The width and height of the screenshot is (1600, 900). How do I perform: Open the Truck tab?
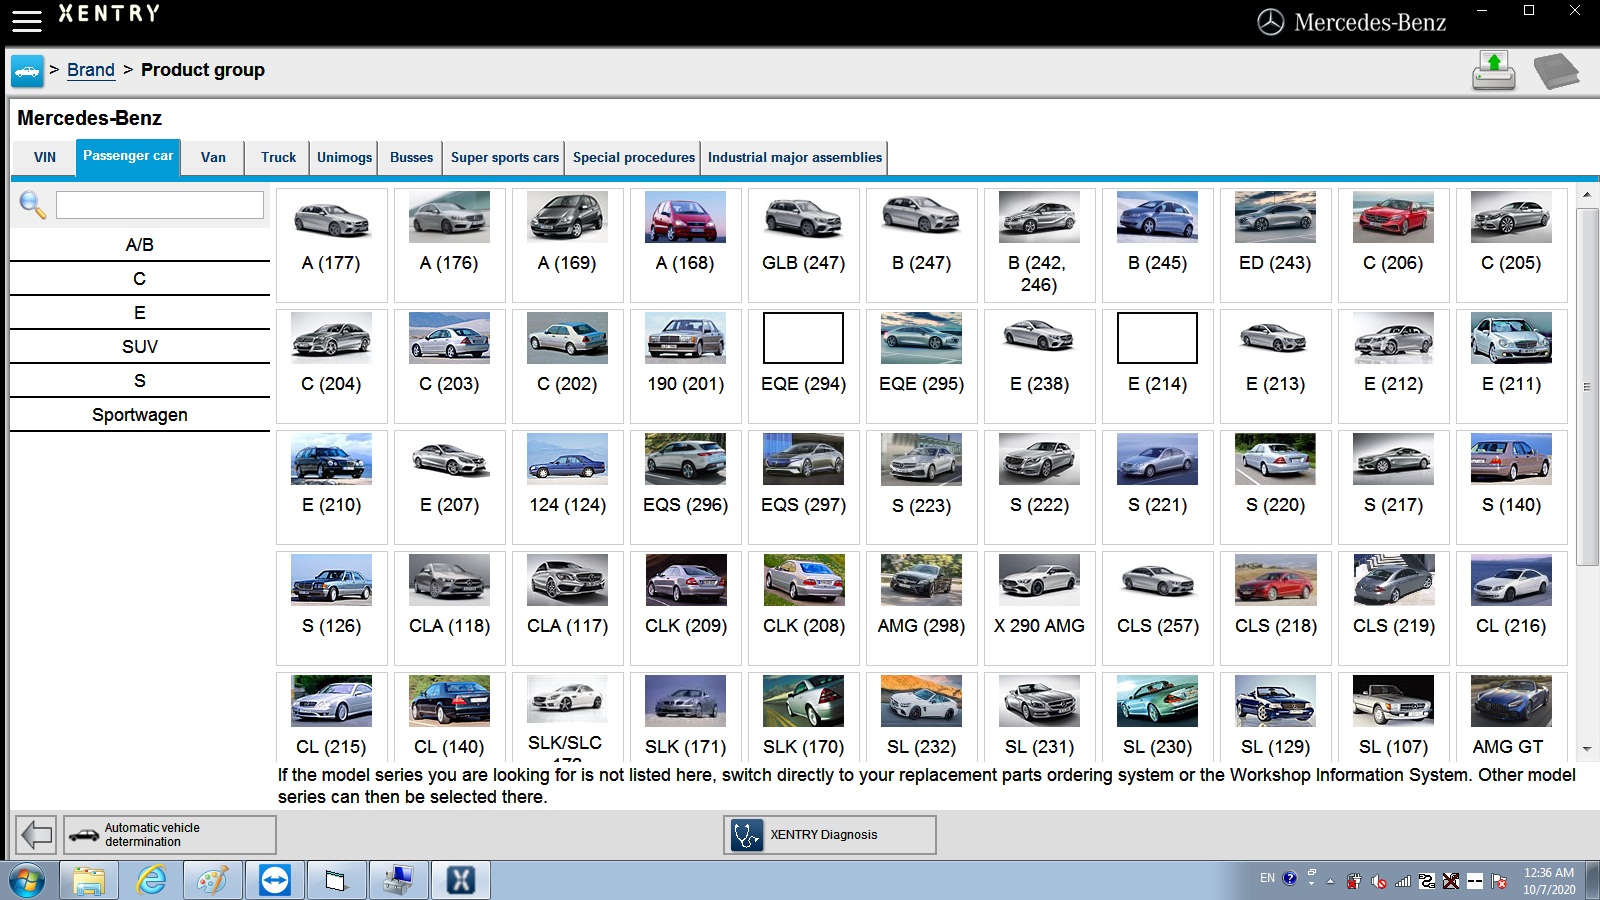[278, 157]
